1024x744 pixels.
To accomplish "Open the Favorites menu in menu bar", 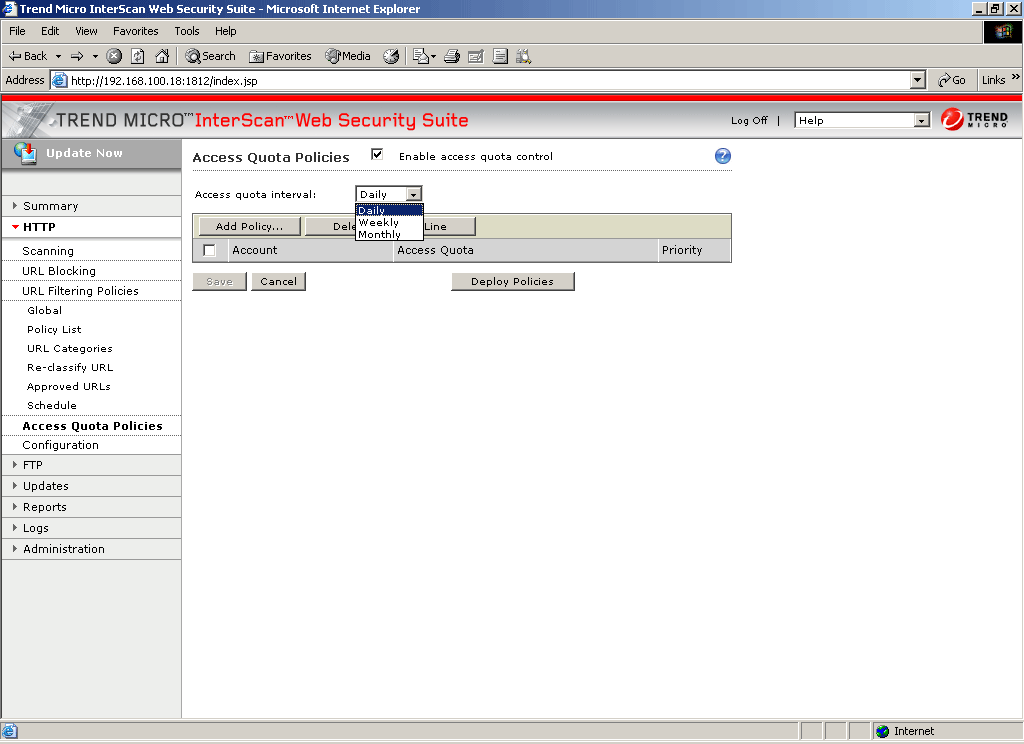I will [135, 31].
